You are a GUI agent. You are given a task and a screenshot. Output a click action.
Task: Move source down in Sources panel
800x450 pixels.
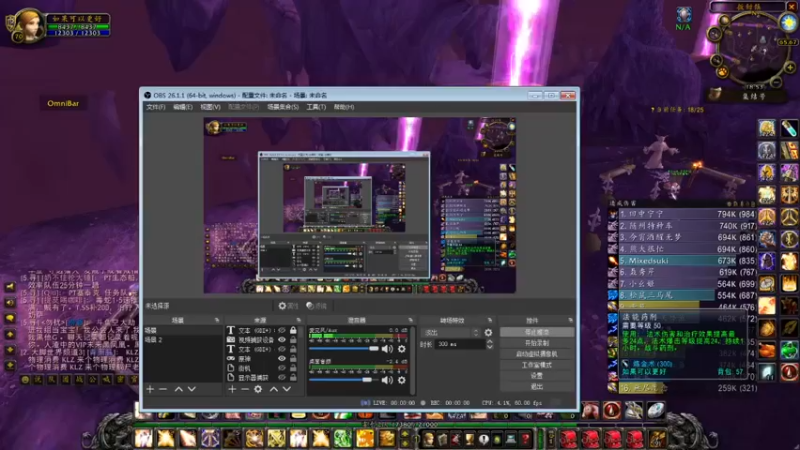tap(287, 389)
